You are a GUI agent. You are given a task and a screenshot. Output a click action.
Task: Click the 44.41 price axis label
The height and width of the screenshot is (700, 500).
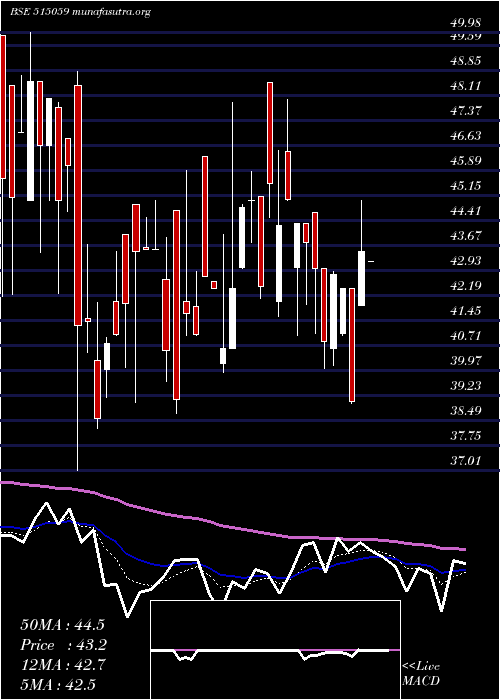pyautogui.click(x=467, y=211)
